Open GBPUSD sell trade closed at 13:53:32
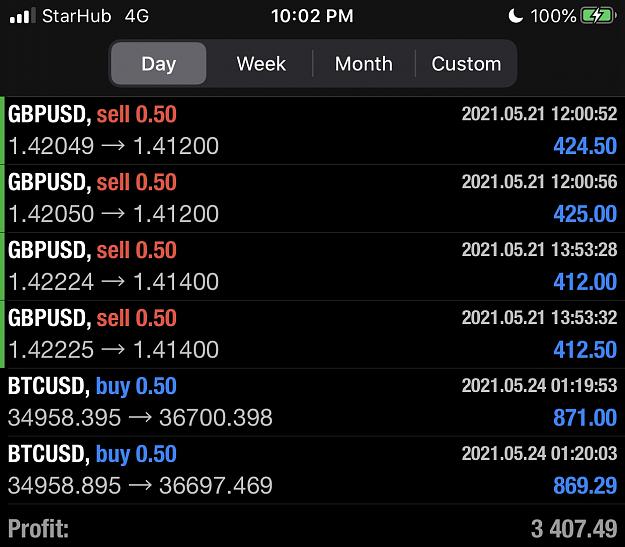Screen dimensions: 625x547 coord(312,334)
